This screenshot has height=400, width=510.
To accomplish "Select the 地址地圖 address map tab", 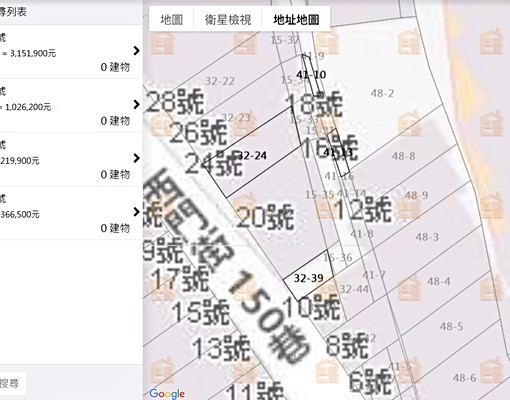I will pyautogui.click(x=296, y=20).
